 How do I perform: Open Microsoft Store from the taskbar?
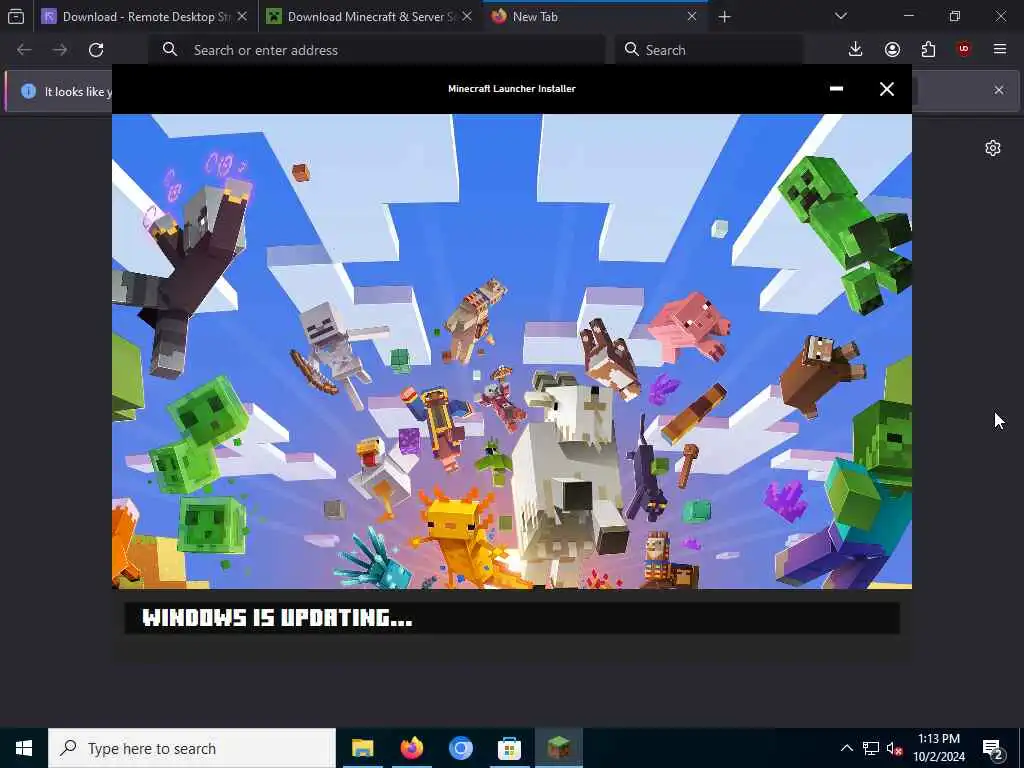509,748
